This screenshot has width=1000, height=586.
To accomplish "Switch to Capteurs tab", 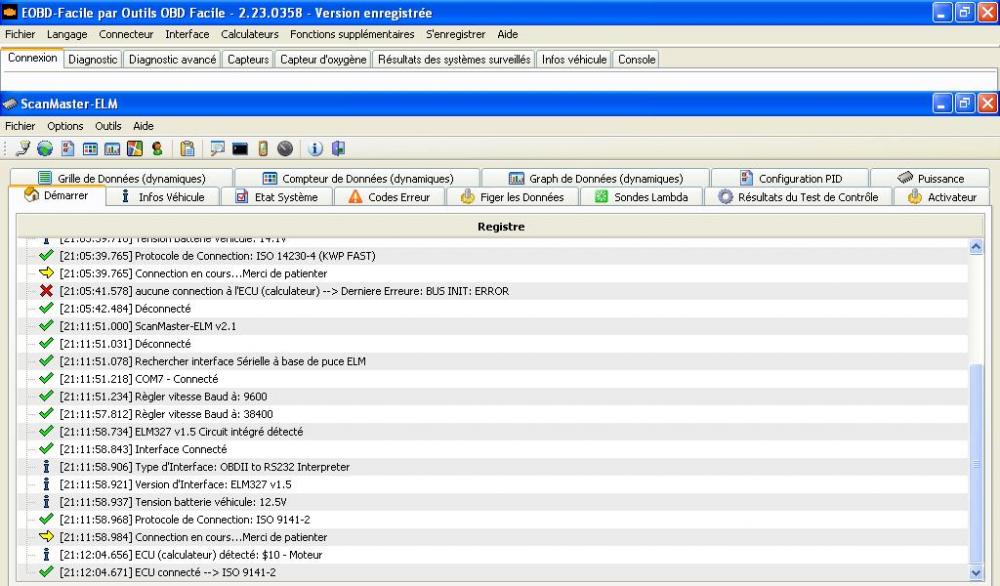I will pos(248,59).
